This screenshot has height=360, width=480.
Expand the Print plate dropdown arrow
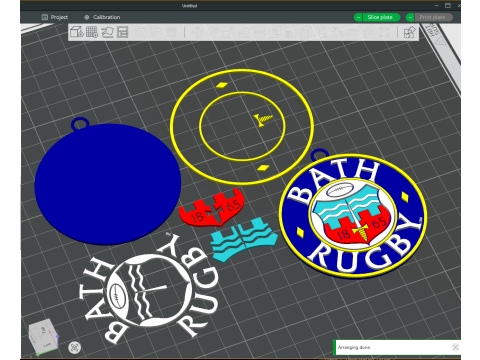(410, 17)
